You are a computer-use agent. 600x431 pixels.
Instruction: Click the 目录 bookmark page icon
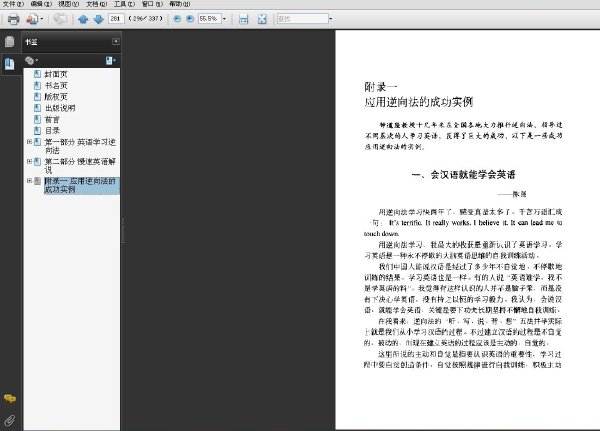(x=37, y=130)
